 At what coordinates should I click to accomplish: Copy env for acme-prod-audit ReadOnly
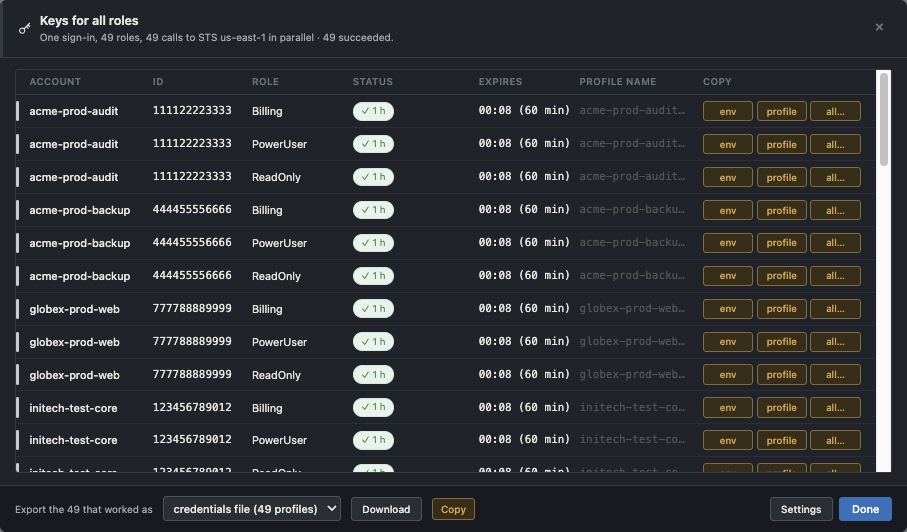click(x=727, y=178)
